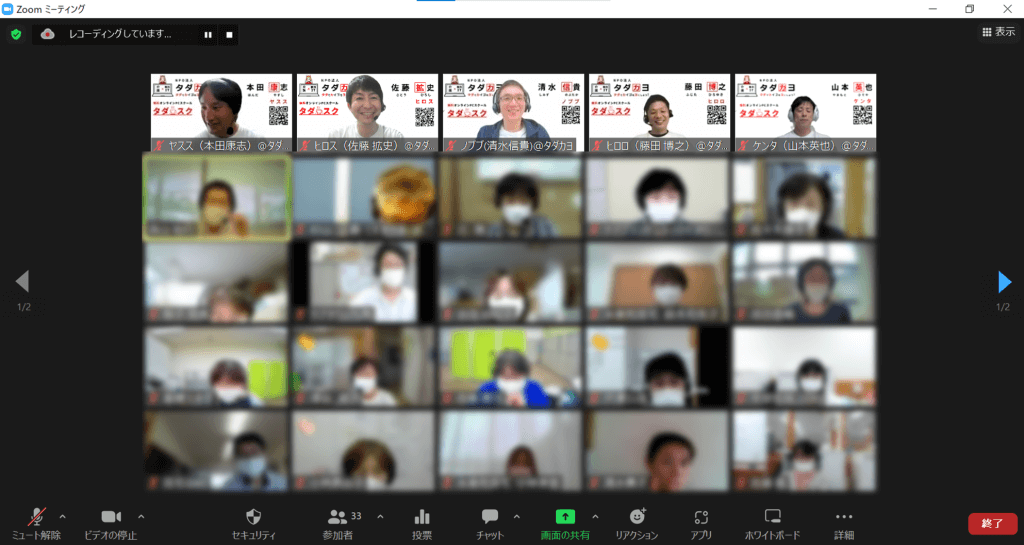1024x545 pixels.
Task: Open the More (詳細) menu
Action: coord(844,523)
